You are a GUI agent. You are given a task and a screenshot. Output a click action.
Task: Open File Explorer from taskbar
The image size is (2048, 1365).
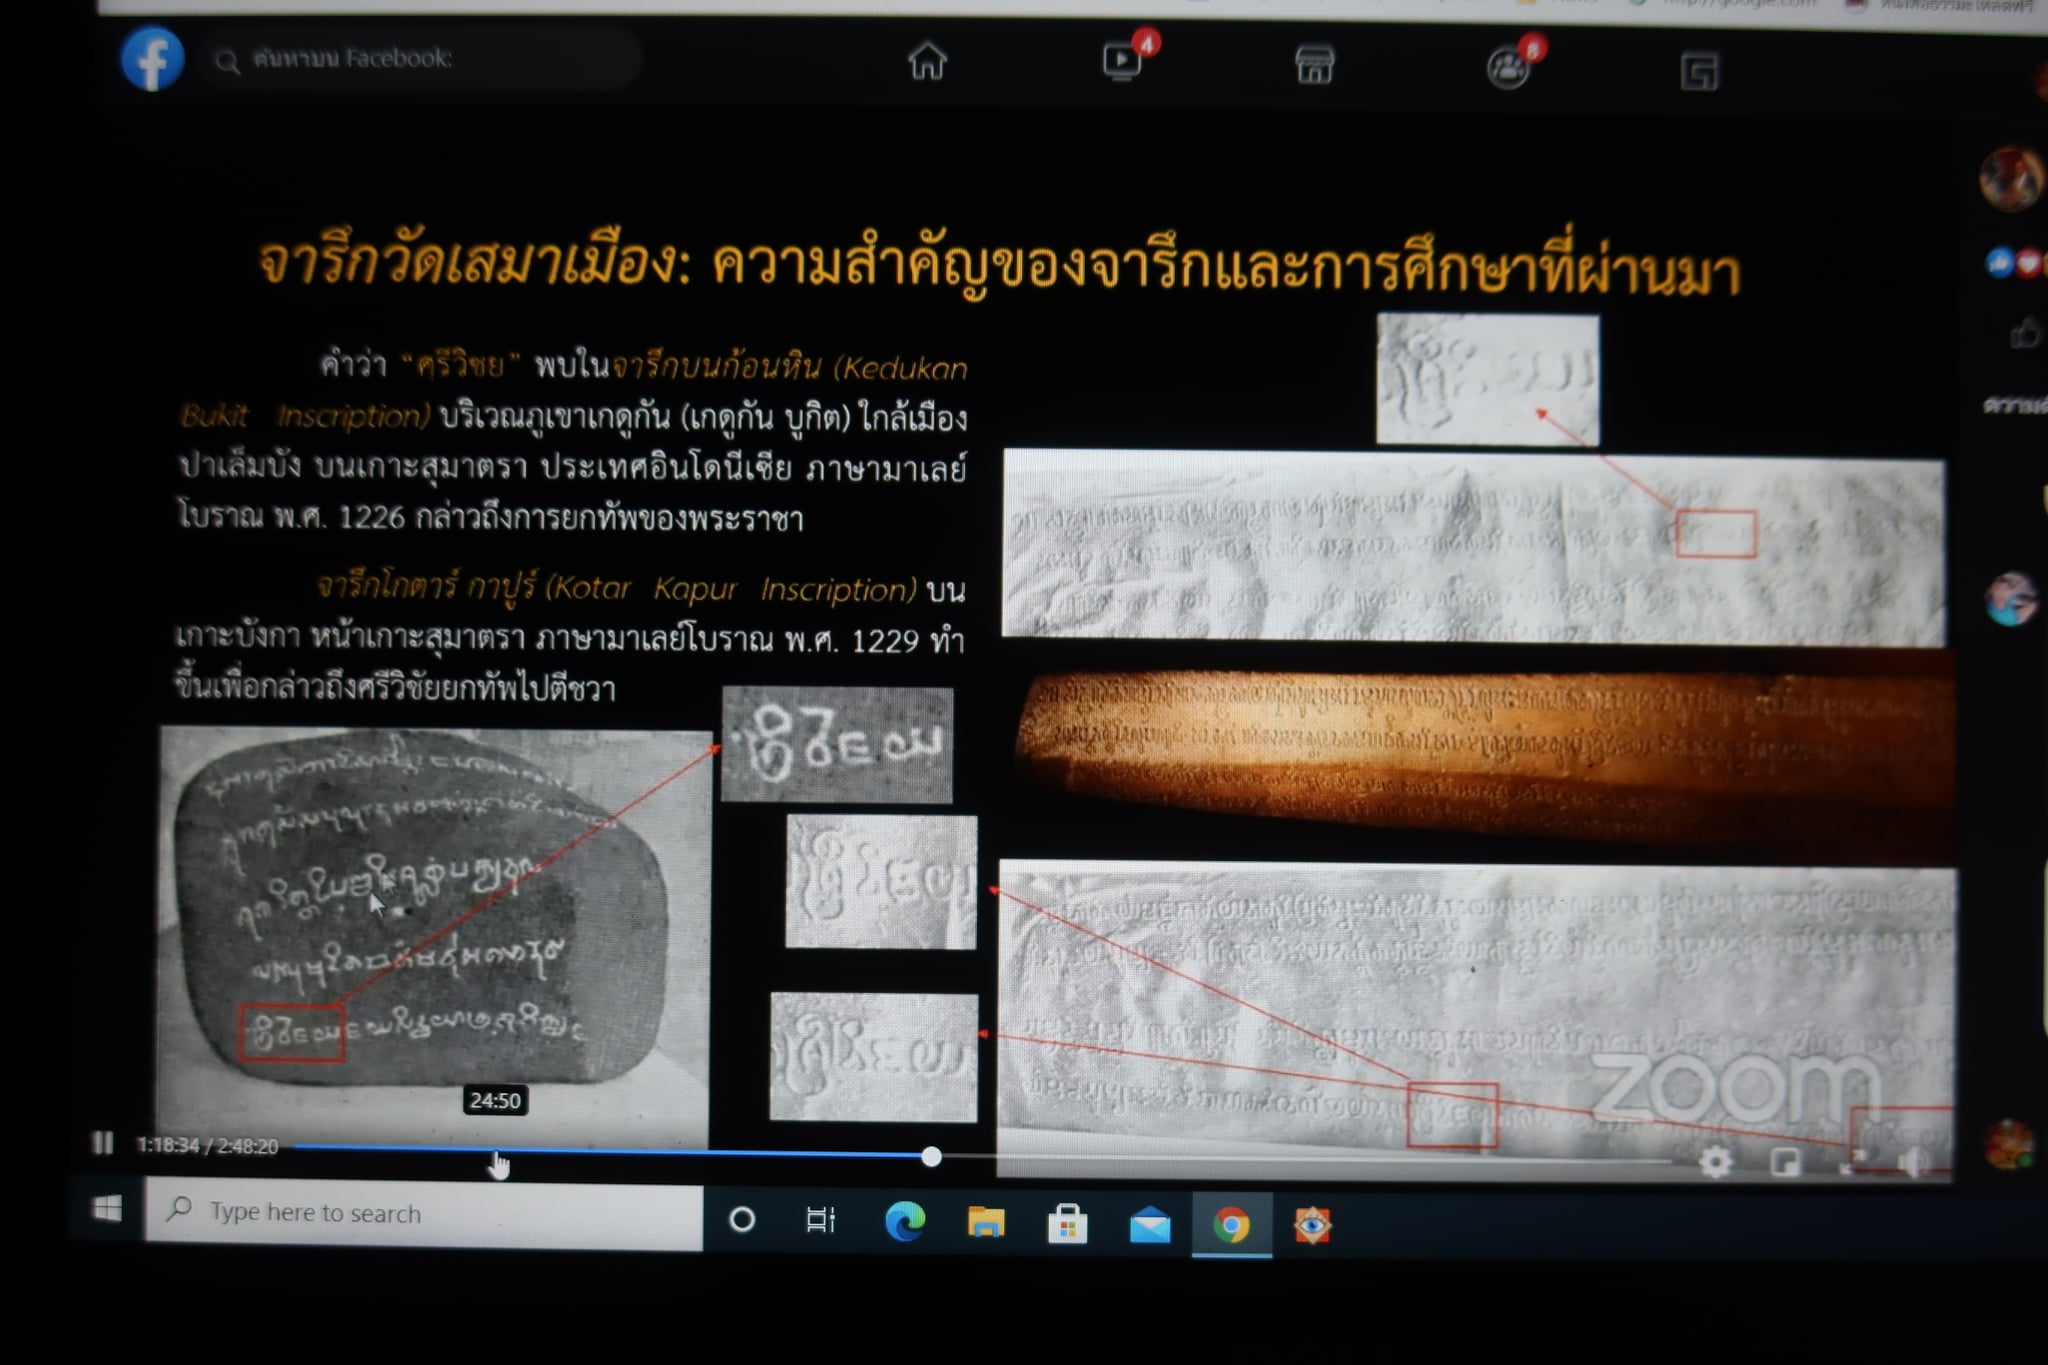pos(986,1222)
